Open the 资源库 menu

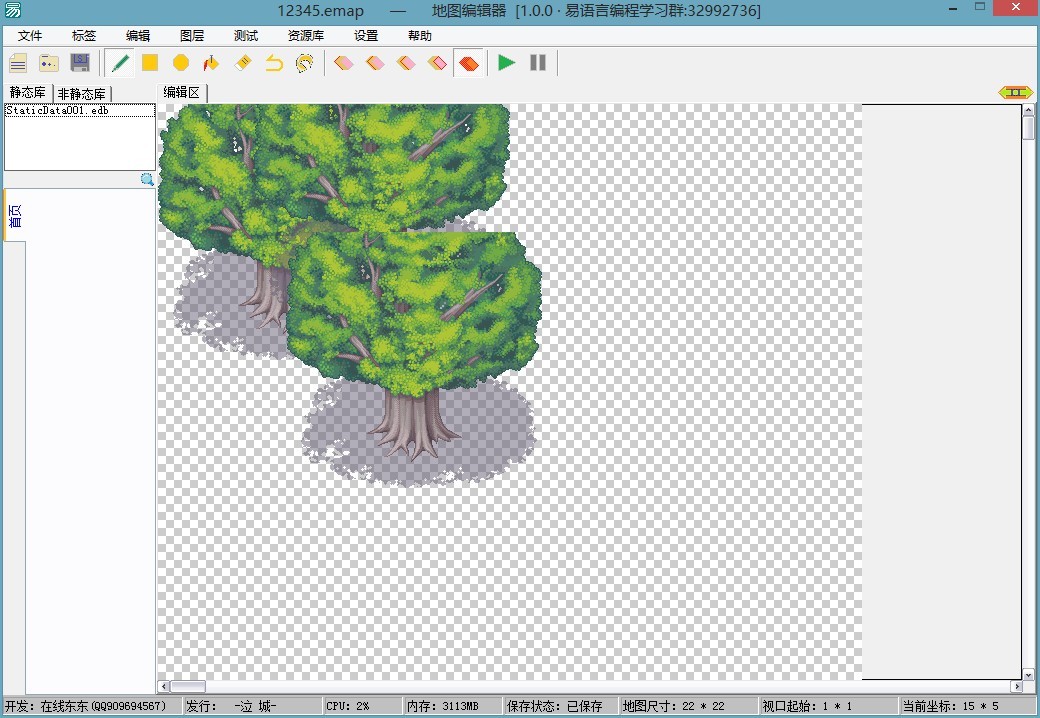(306, 36)
